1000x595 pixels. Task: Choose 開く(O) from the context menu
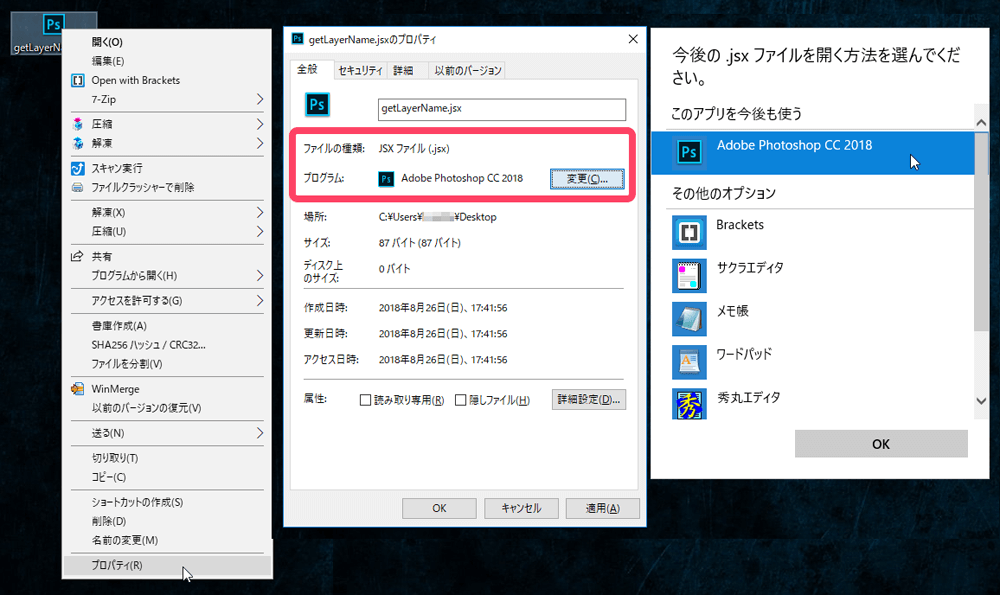167,42
